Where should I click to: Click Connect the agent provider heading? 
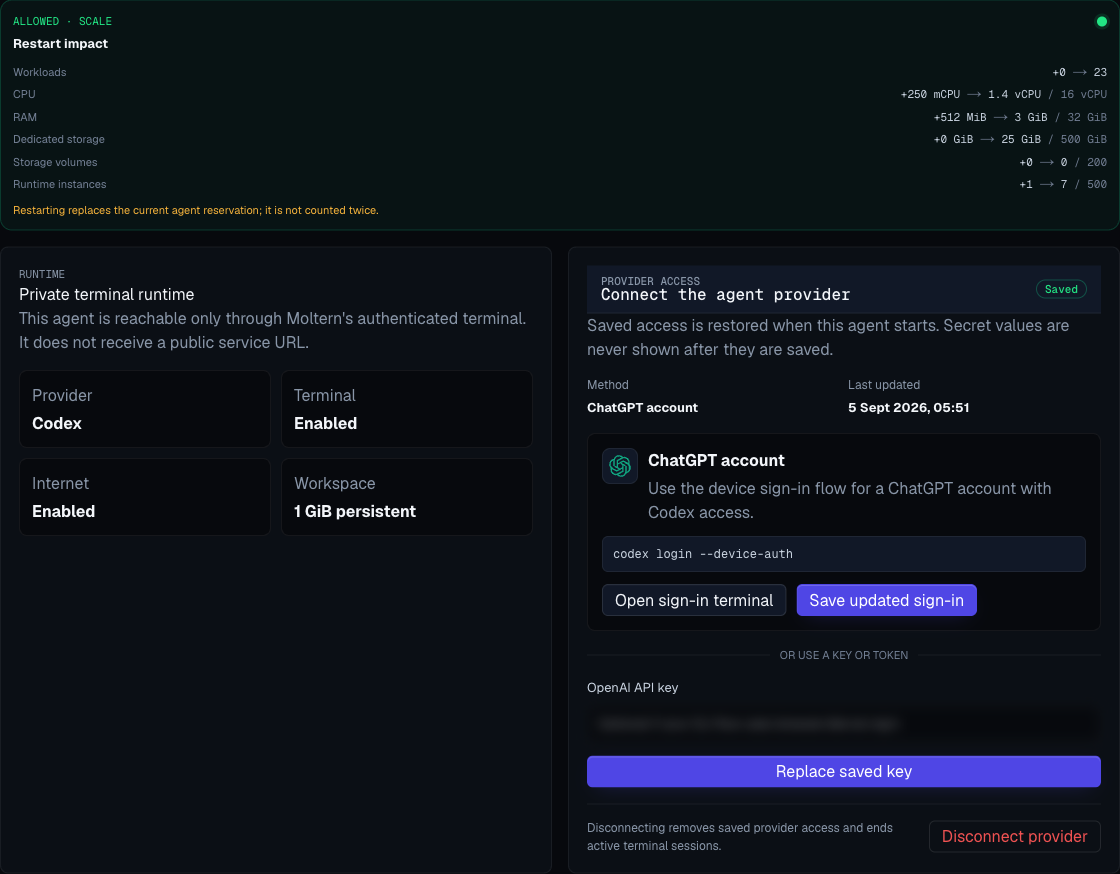(725, 295)
